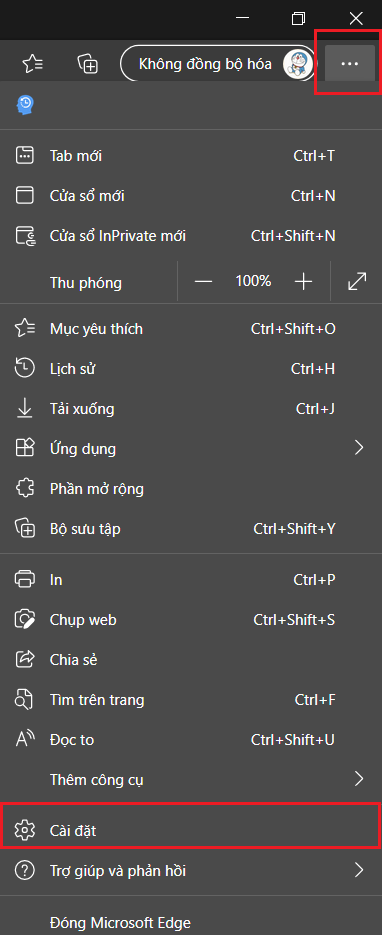Viewport: 382px width, 935px height.
Task: Expand the Ứng dụng submenu arrow
Action: click(x=359, y=448)
